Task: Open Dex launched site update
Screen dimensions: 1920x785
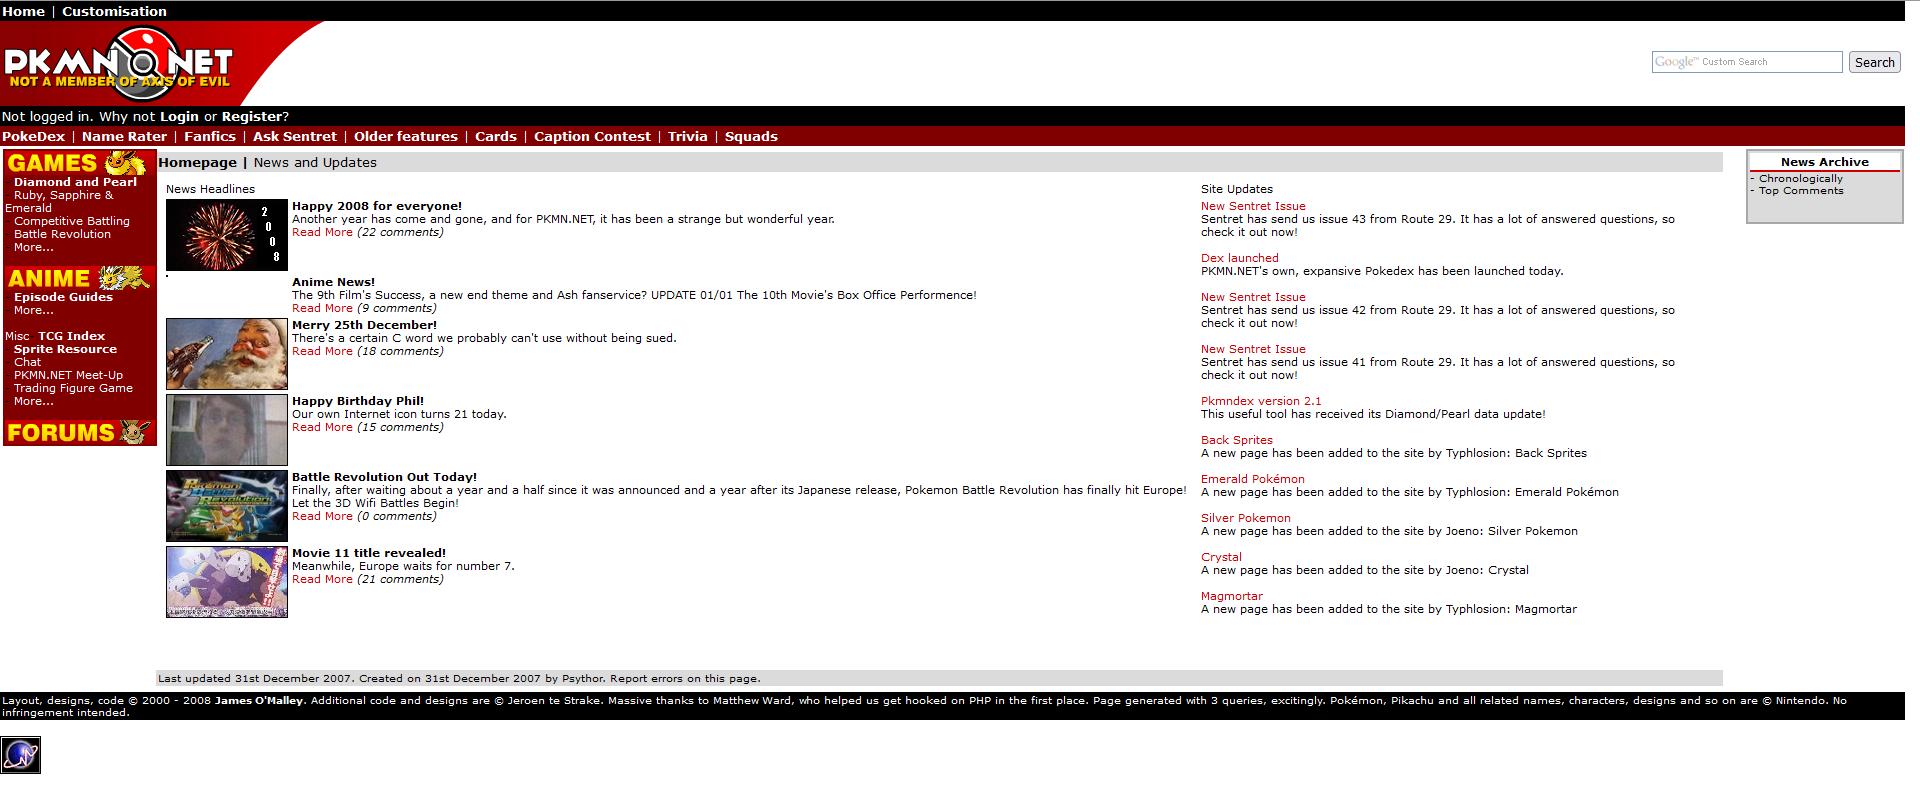Action: pyautogui.click(x=1239, y=258)
